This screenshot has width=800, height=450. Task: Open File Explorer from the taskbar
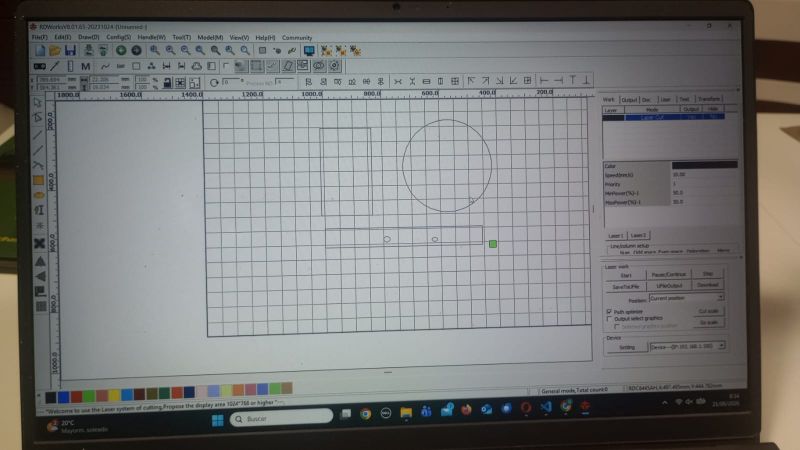pyautogui.click(x=406, y=412)
